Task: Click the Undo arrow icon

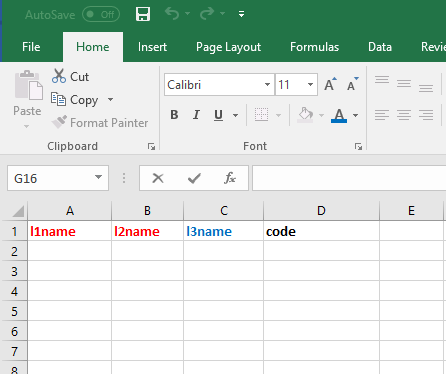Action: coord(172,14)
